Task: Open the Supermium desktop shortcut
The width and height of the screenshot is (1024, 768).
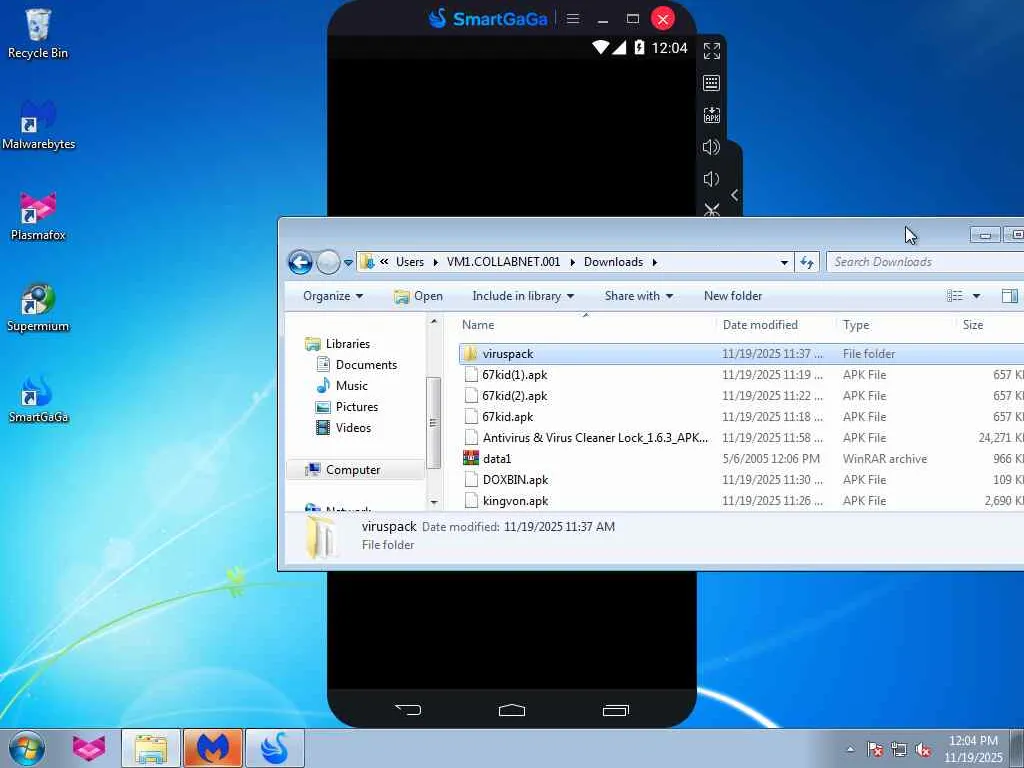Action: tap(38, 308)
